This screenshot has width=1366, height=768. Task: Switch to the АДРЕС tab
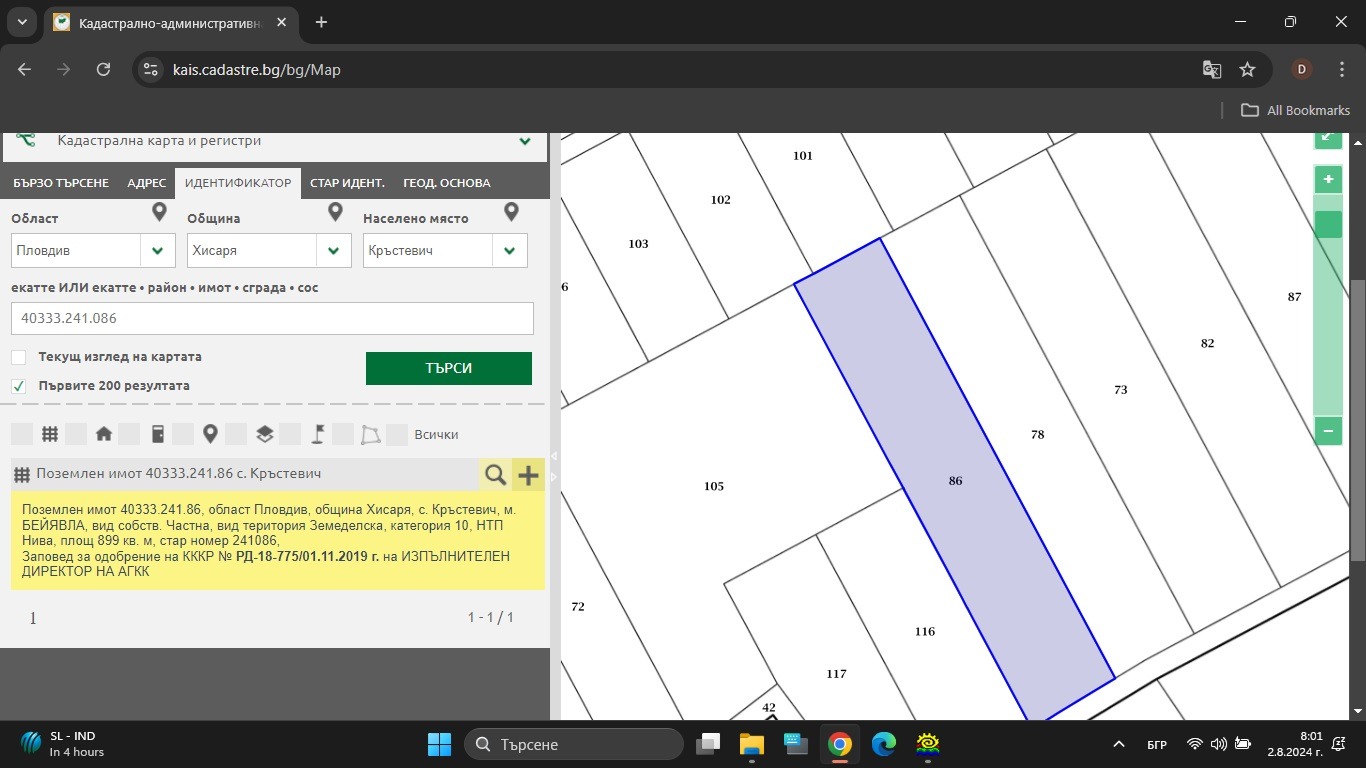147,183
